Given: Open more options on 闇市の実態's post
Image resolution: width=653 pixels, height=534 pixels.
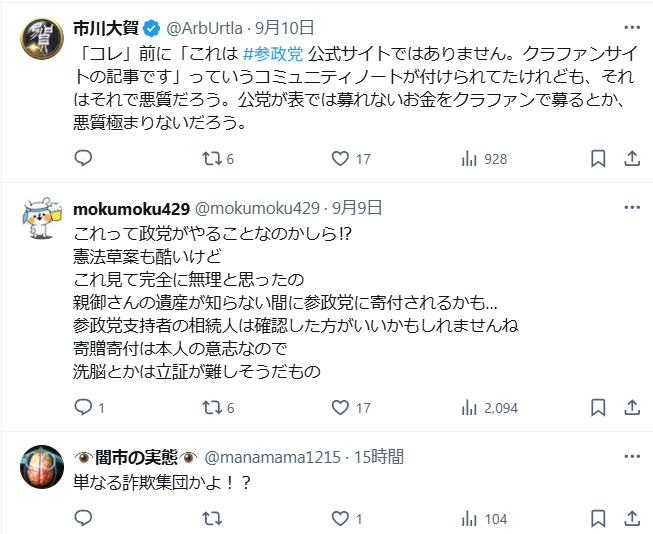Looking at the screenshot, I should pos(631,457).
